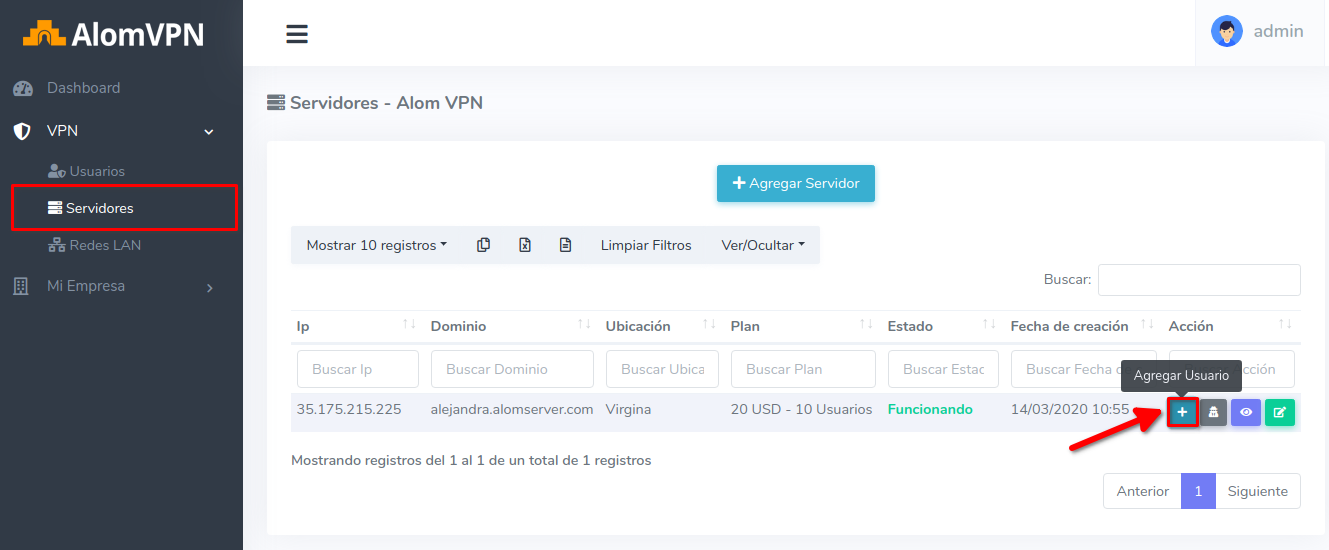Image resolution: width=1329 pixels, height=550 pixels.
Task: Click the Agregar Servidor button
Action: pos(795,183)
